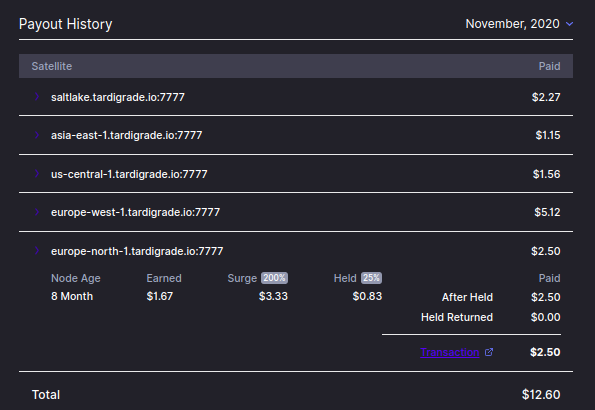Expand the saltlake.tardigrade.io row chevron

(x=37, y=97)
